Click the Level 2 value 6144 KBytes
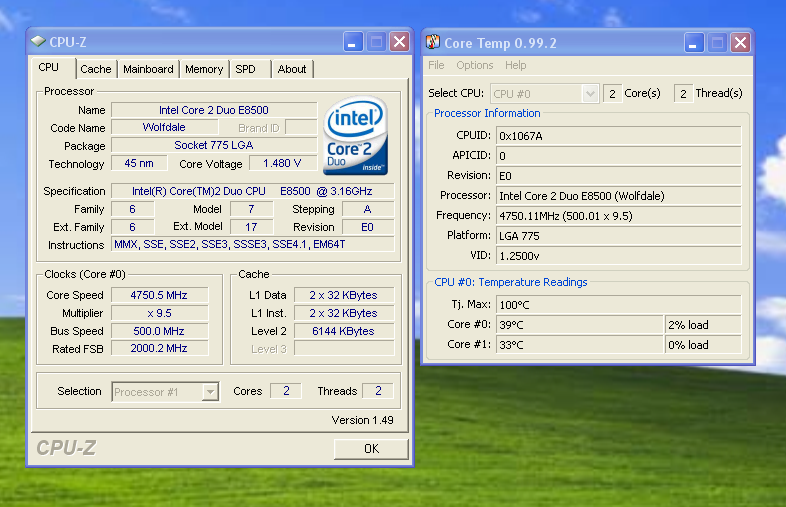Screen dimensions: 786x507 (x=344, y=331)
